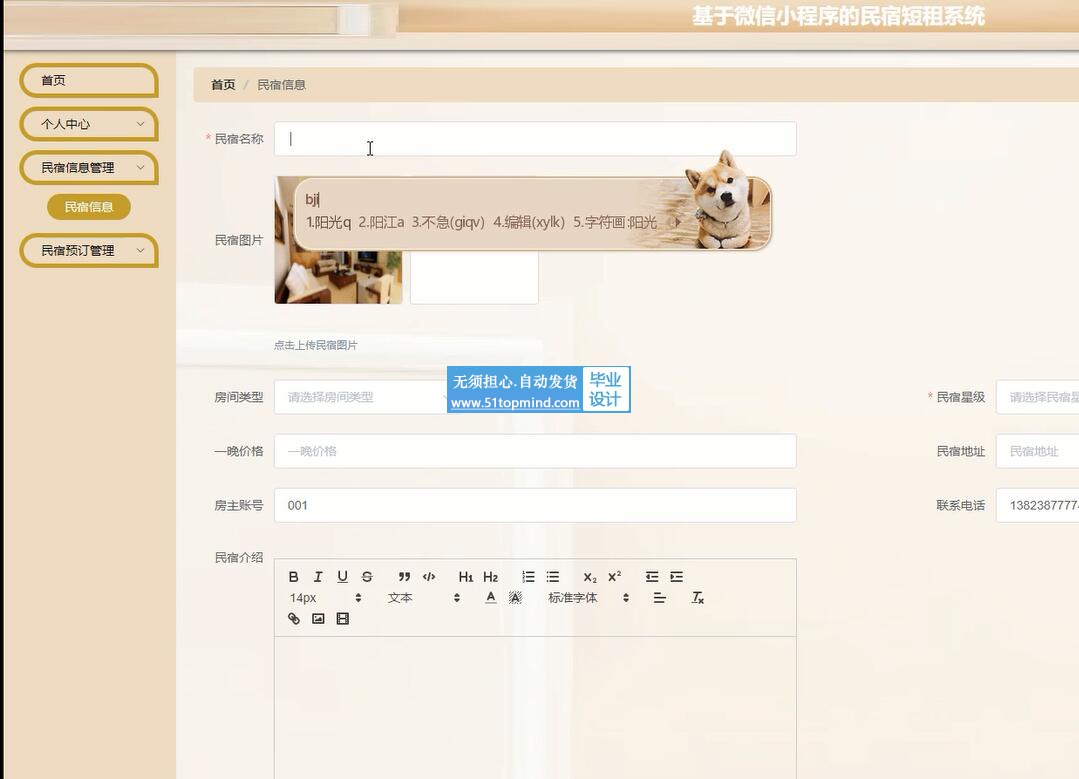The image size is (1079, 779).
Task: Open the 标准字体 font family dropdown
Action: click(588, 598)
